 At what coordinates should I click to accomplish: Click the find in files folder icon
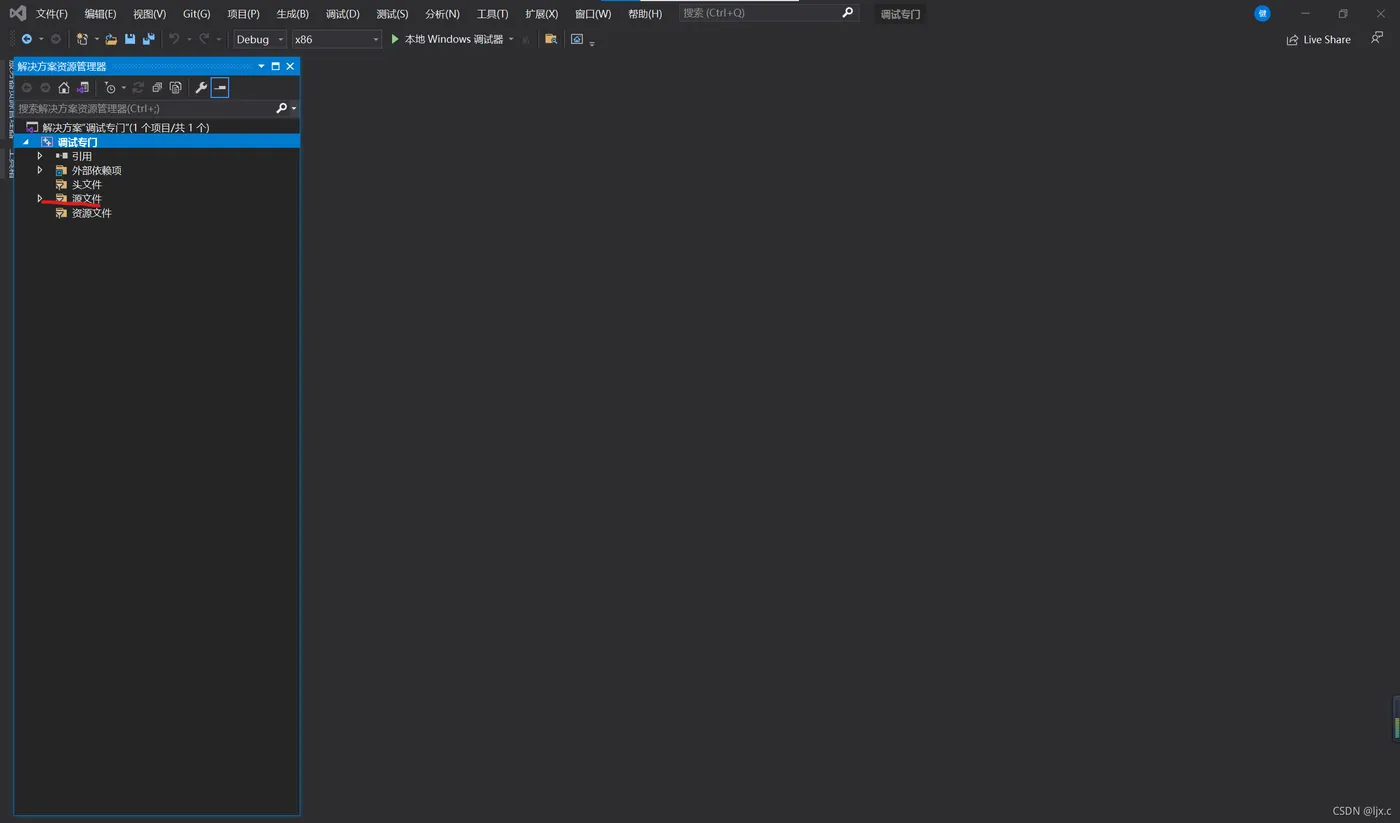(x=551, y=39)
